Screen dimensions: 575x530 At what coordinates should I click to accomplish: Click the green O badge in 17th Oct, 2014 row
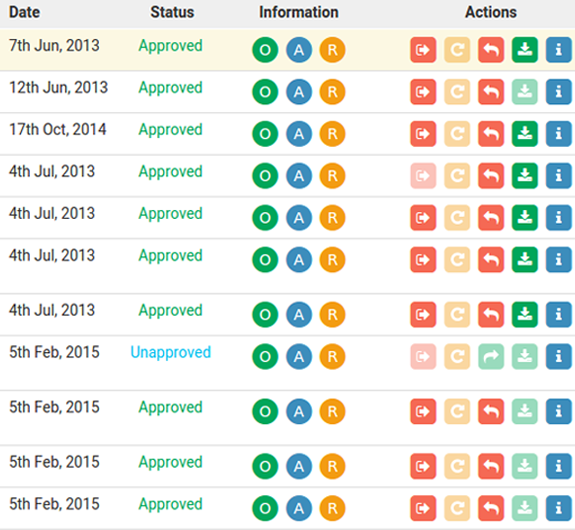(x=265, y=134)
